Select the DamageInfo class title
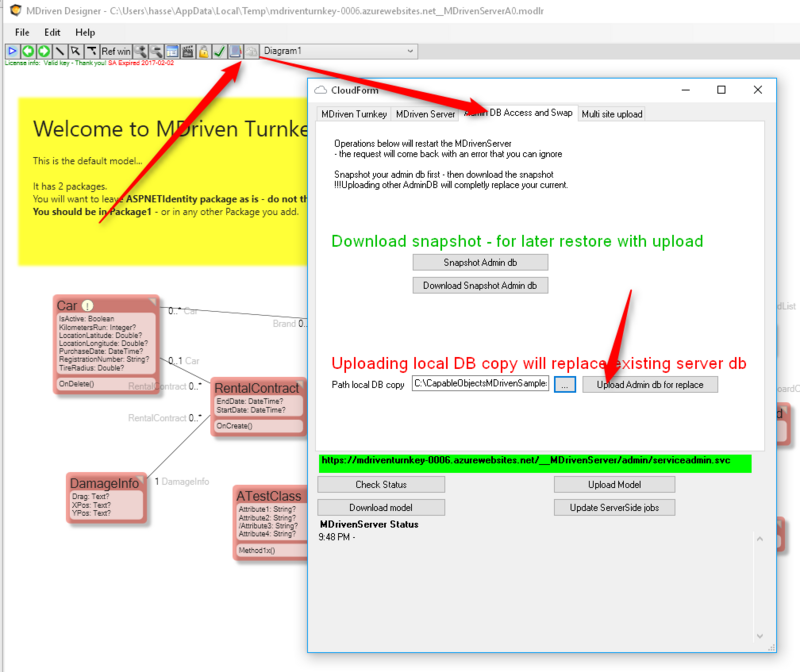This screenshot has height=672, width=800. click(104, 483)
